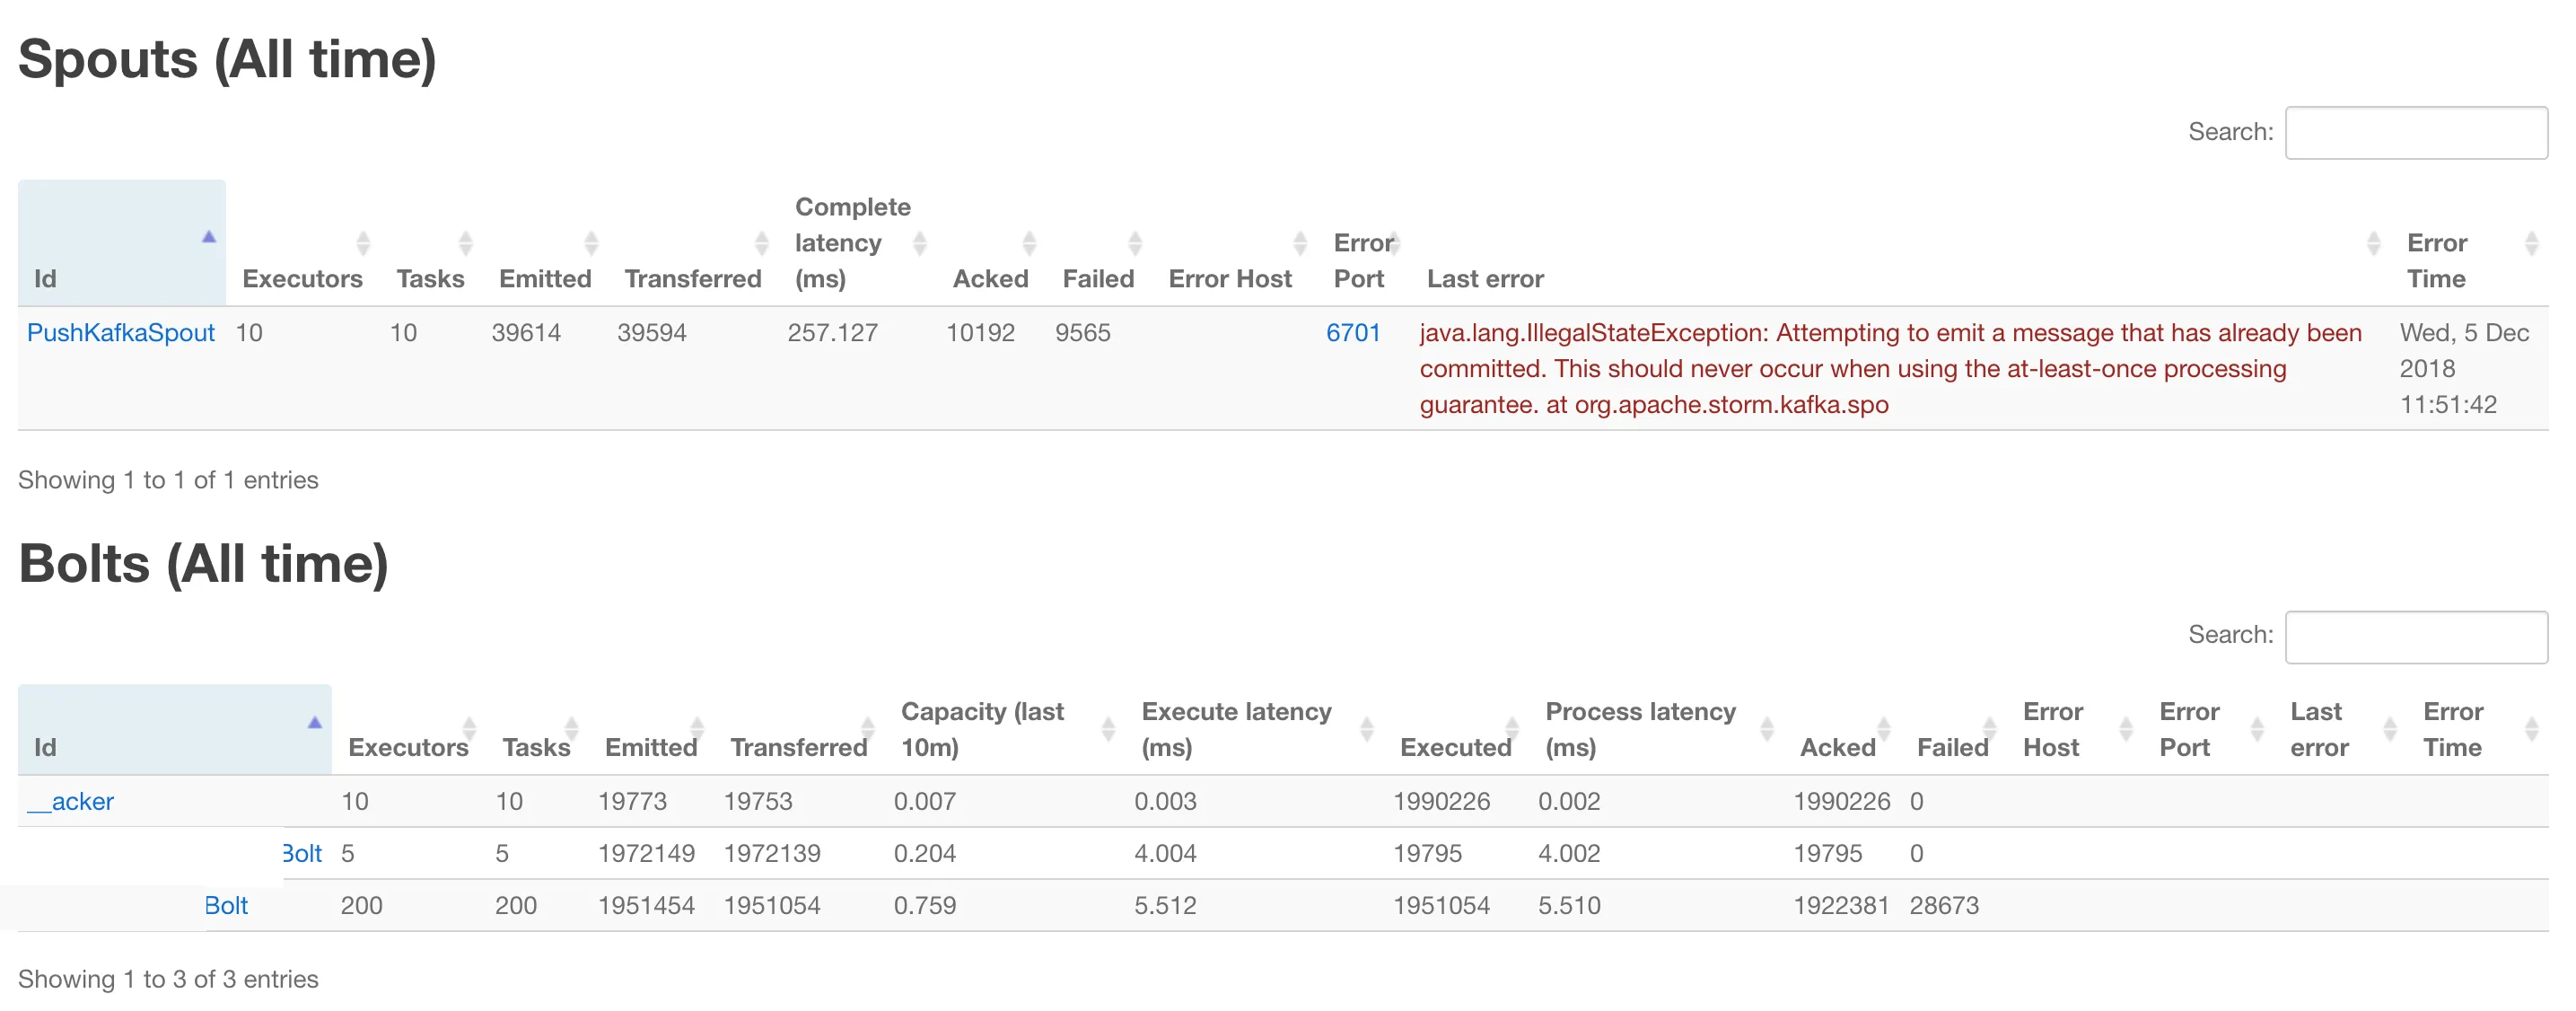Screen dimensions: 2576x1011
Task: Sort Bolts table by Failed column
Action: 1951,747
